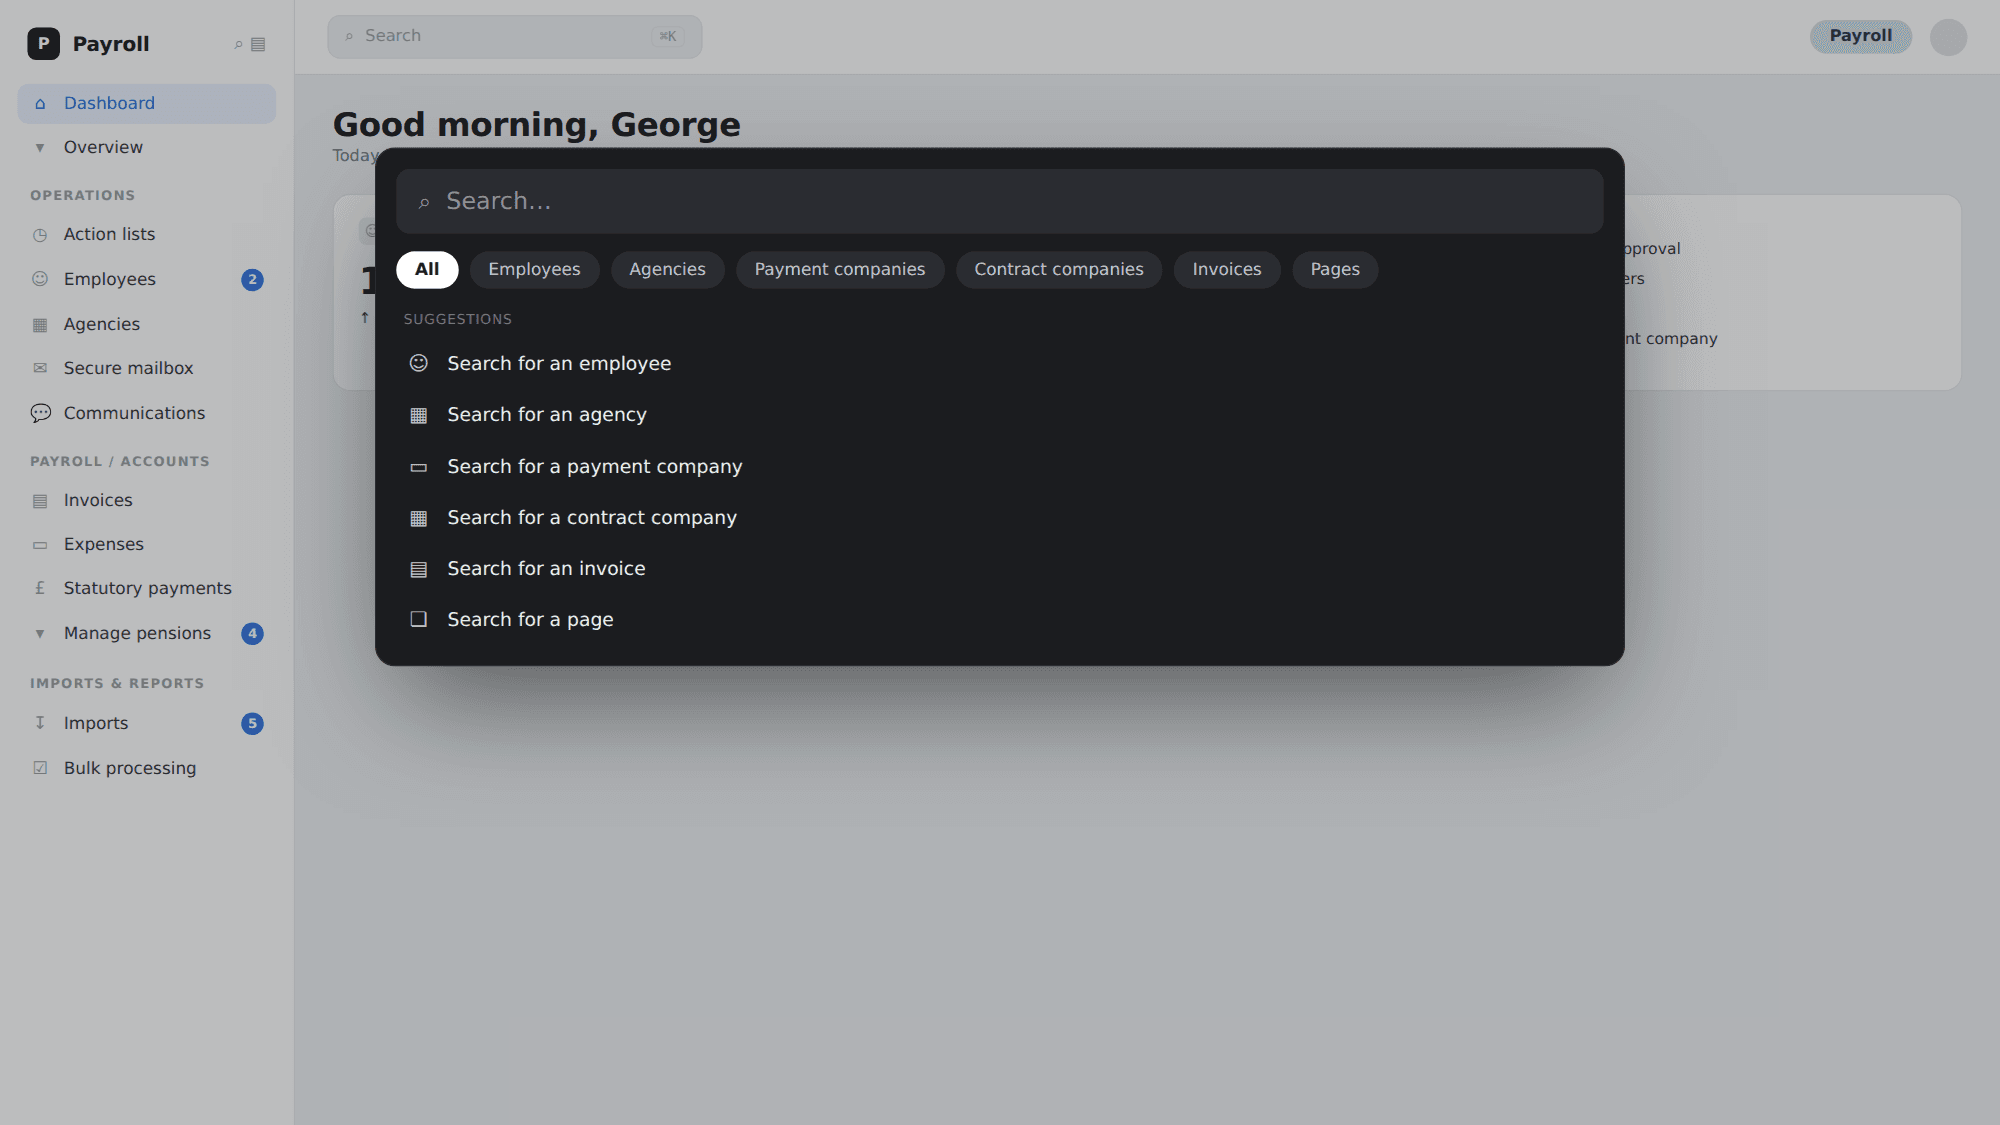Select the Agencies filter chip
This screenshot has height=1125, width=2000.
pos(667,269)
